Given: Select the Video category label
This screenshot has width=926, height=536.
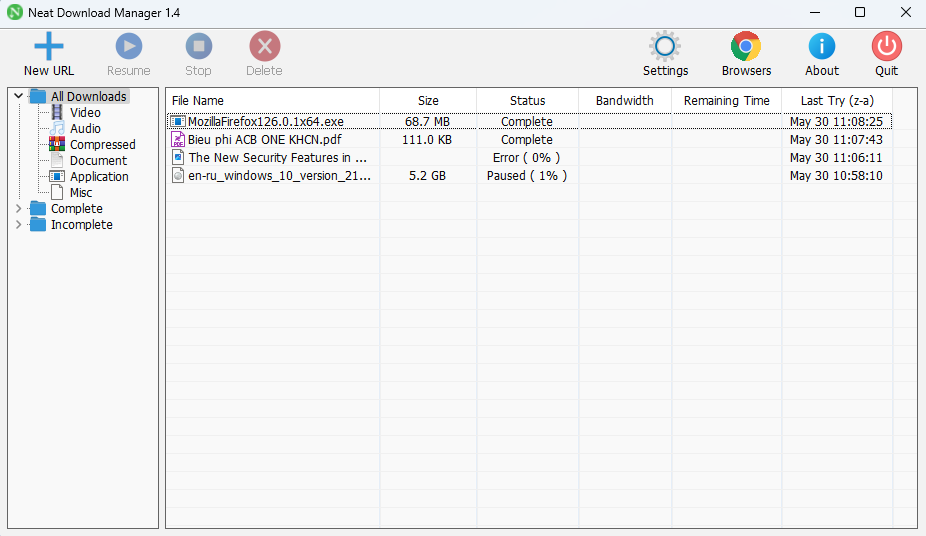Looking at the screenshot, I should [x=85, y=112].
